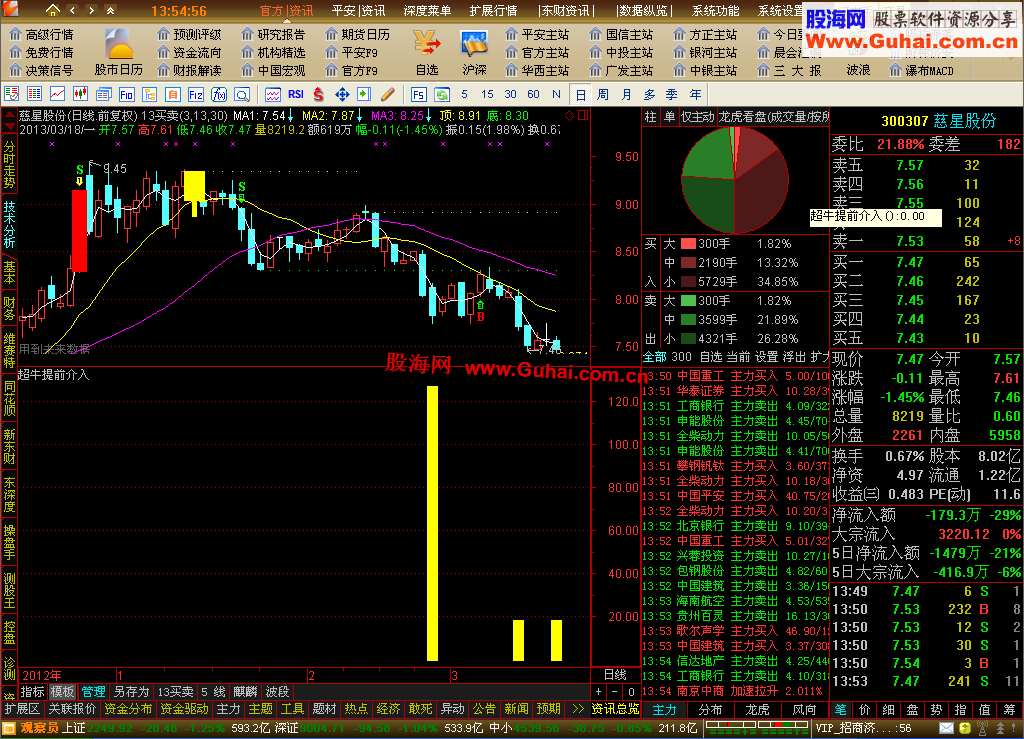Click the 高级行情 button

[x=42, y=35]
